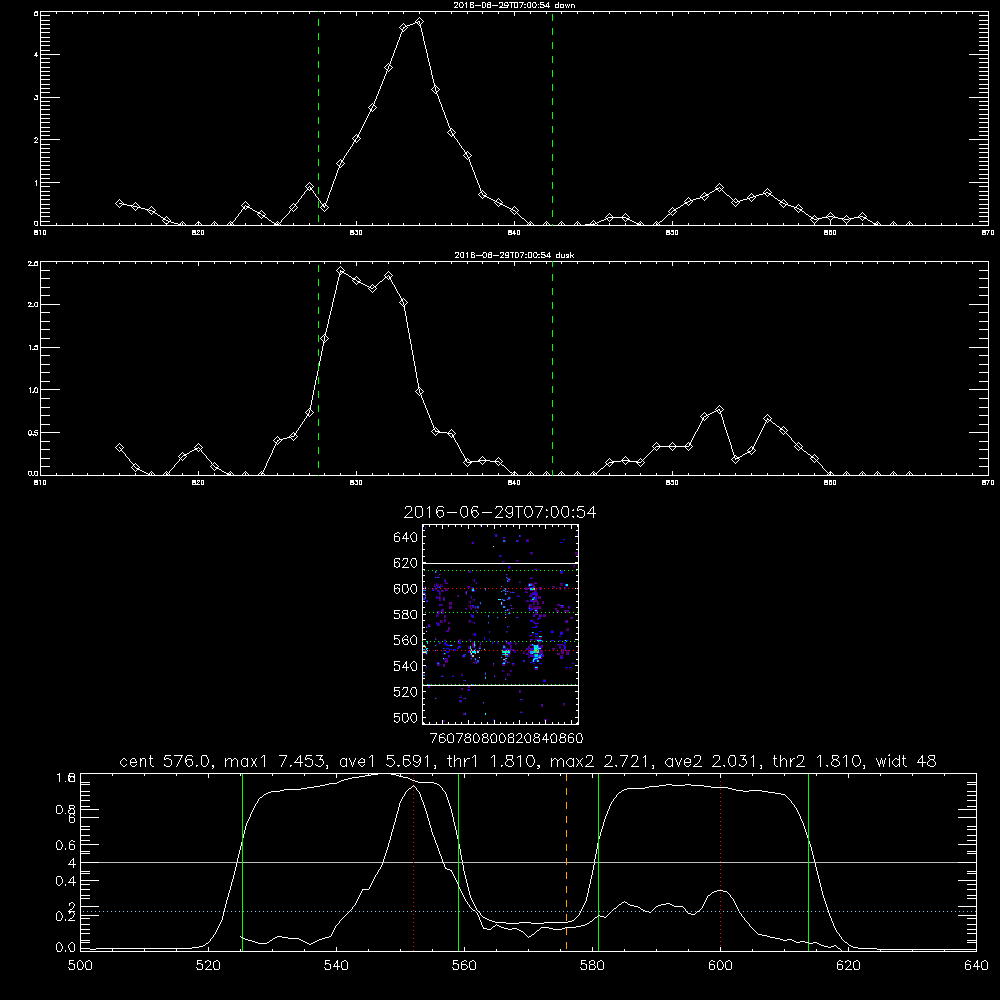Click the right green dashed line in dusk plot
This screenshot has height=1000, width=1000.
pos(552,369)
